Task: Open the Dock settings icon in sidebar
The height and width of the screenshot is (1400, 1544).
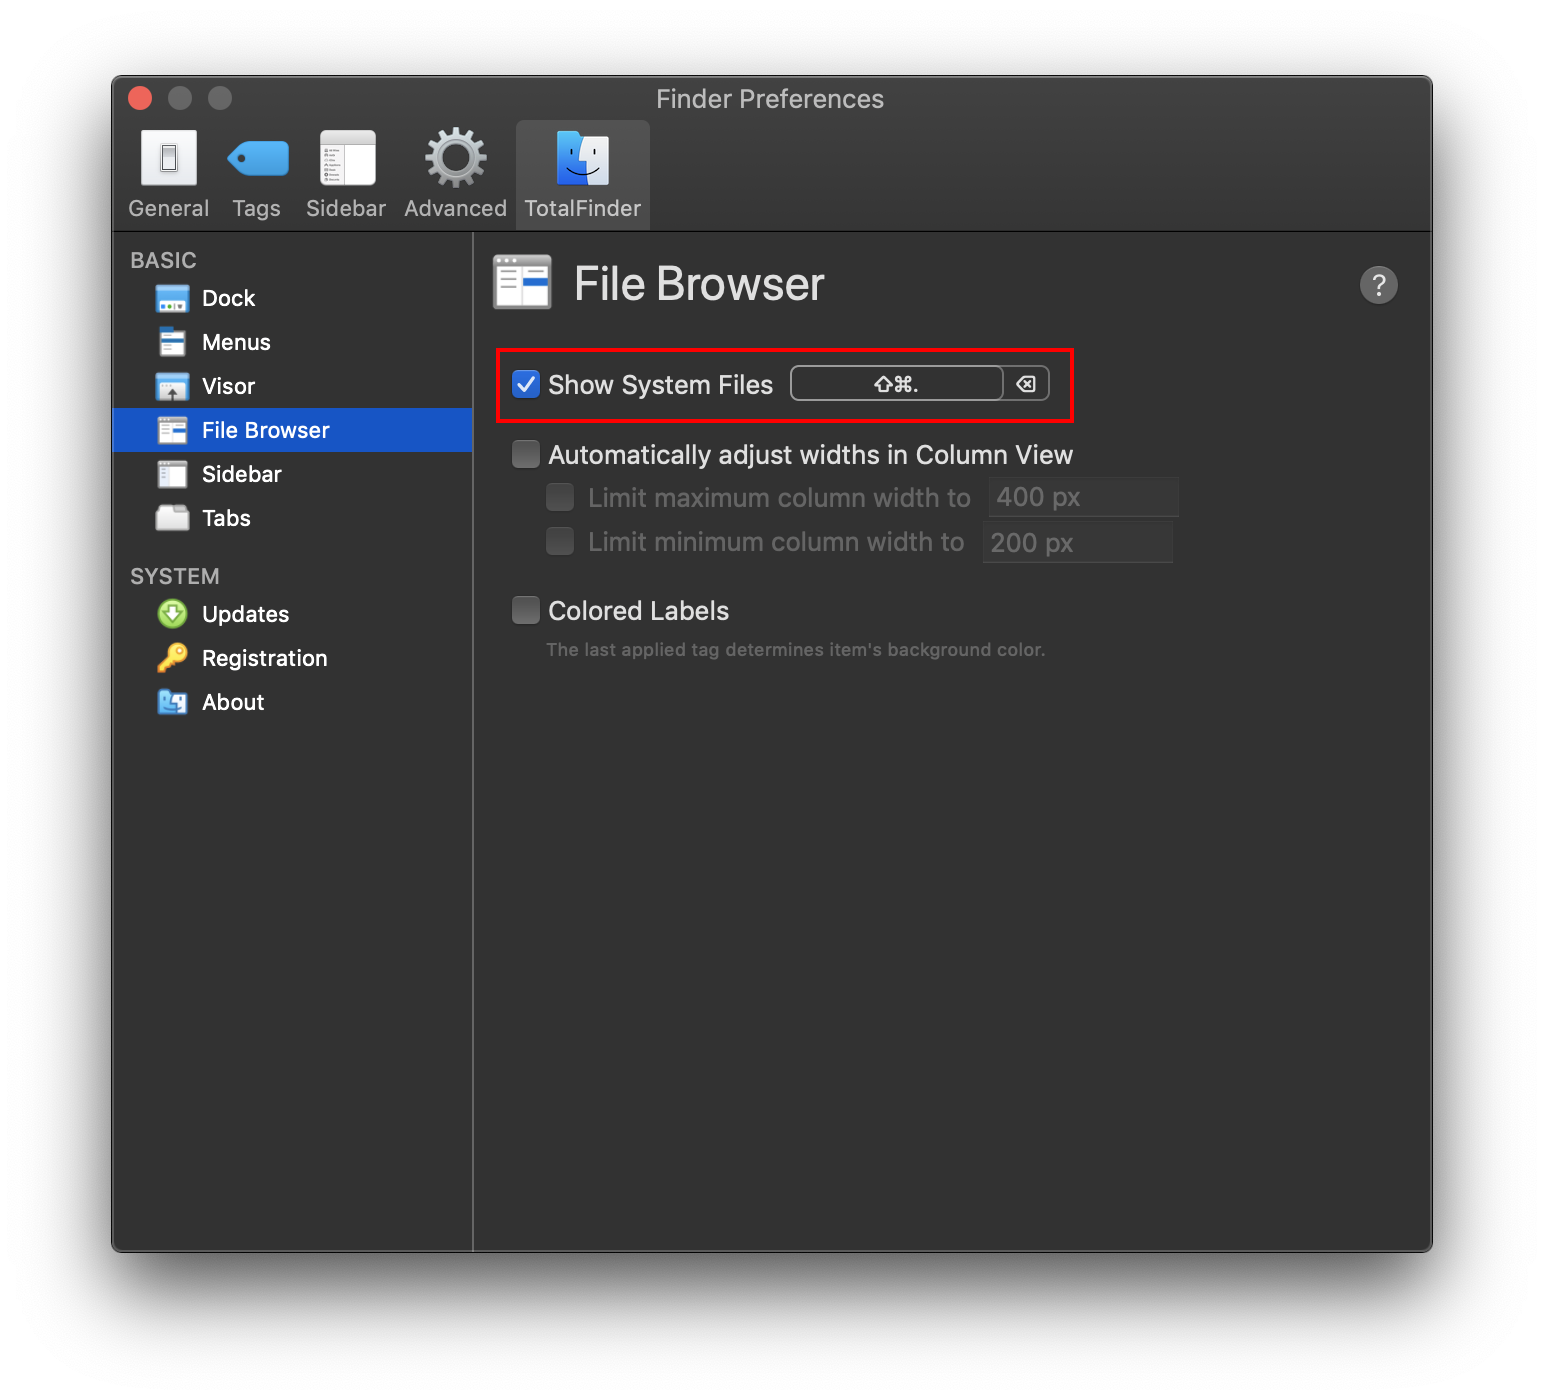Action: point(172,297)
